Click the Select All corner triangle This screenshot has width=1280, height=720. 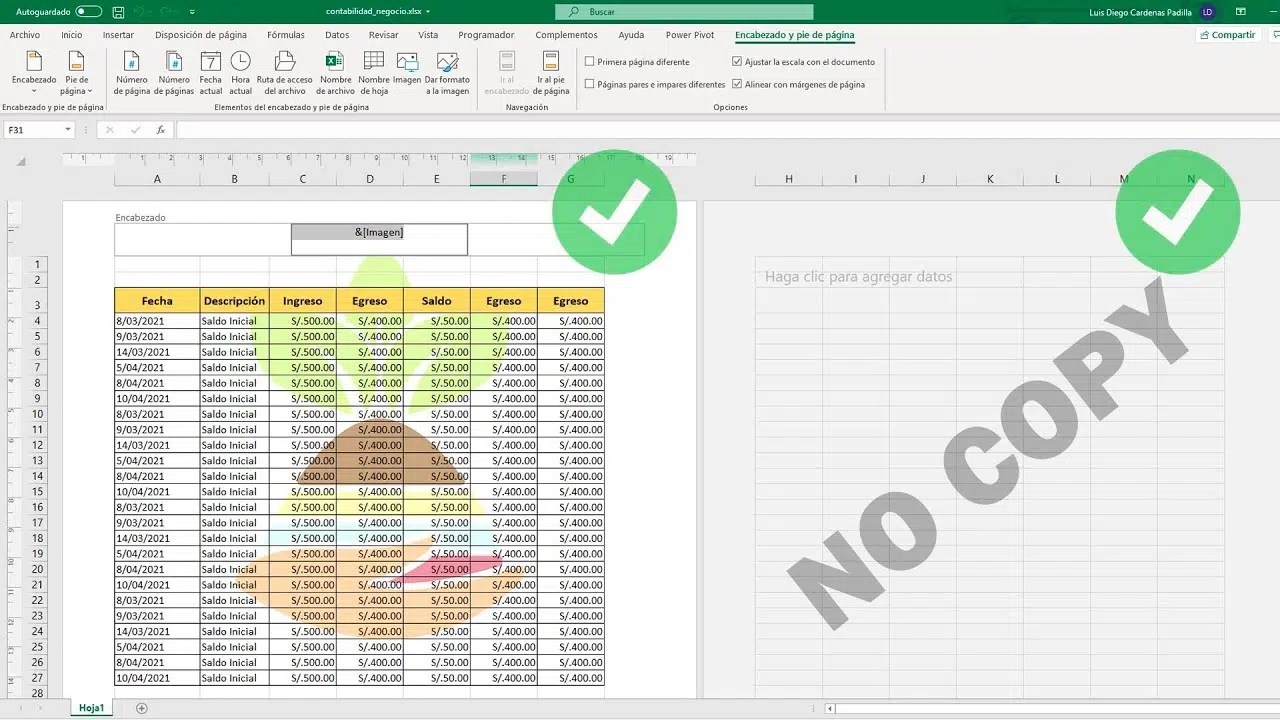pyautogui.click(x=21, y=161)
